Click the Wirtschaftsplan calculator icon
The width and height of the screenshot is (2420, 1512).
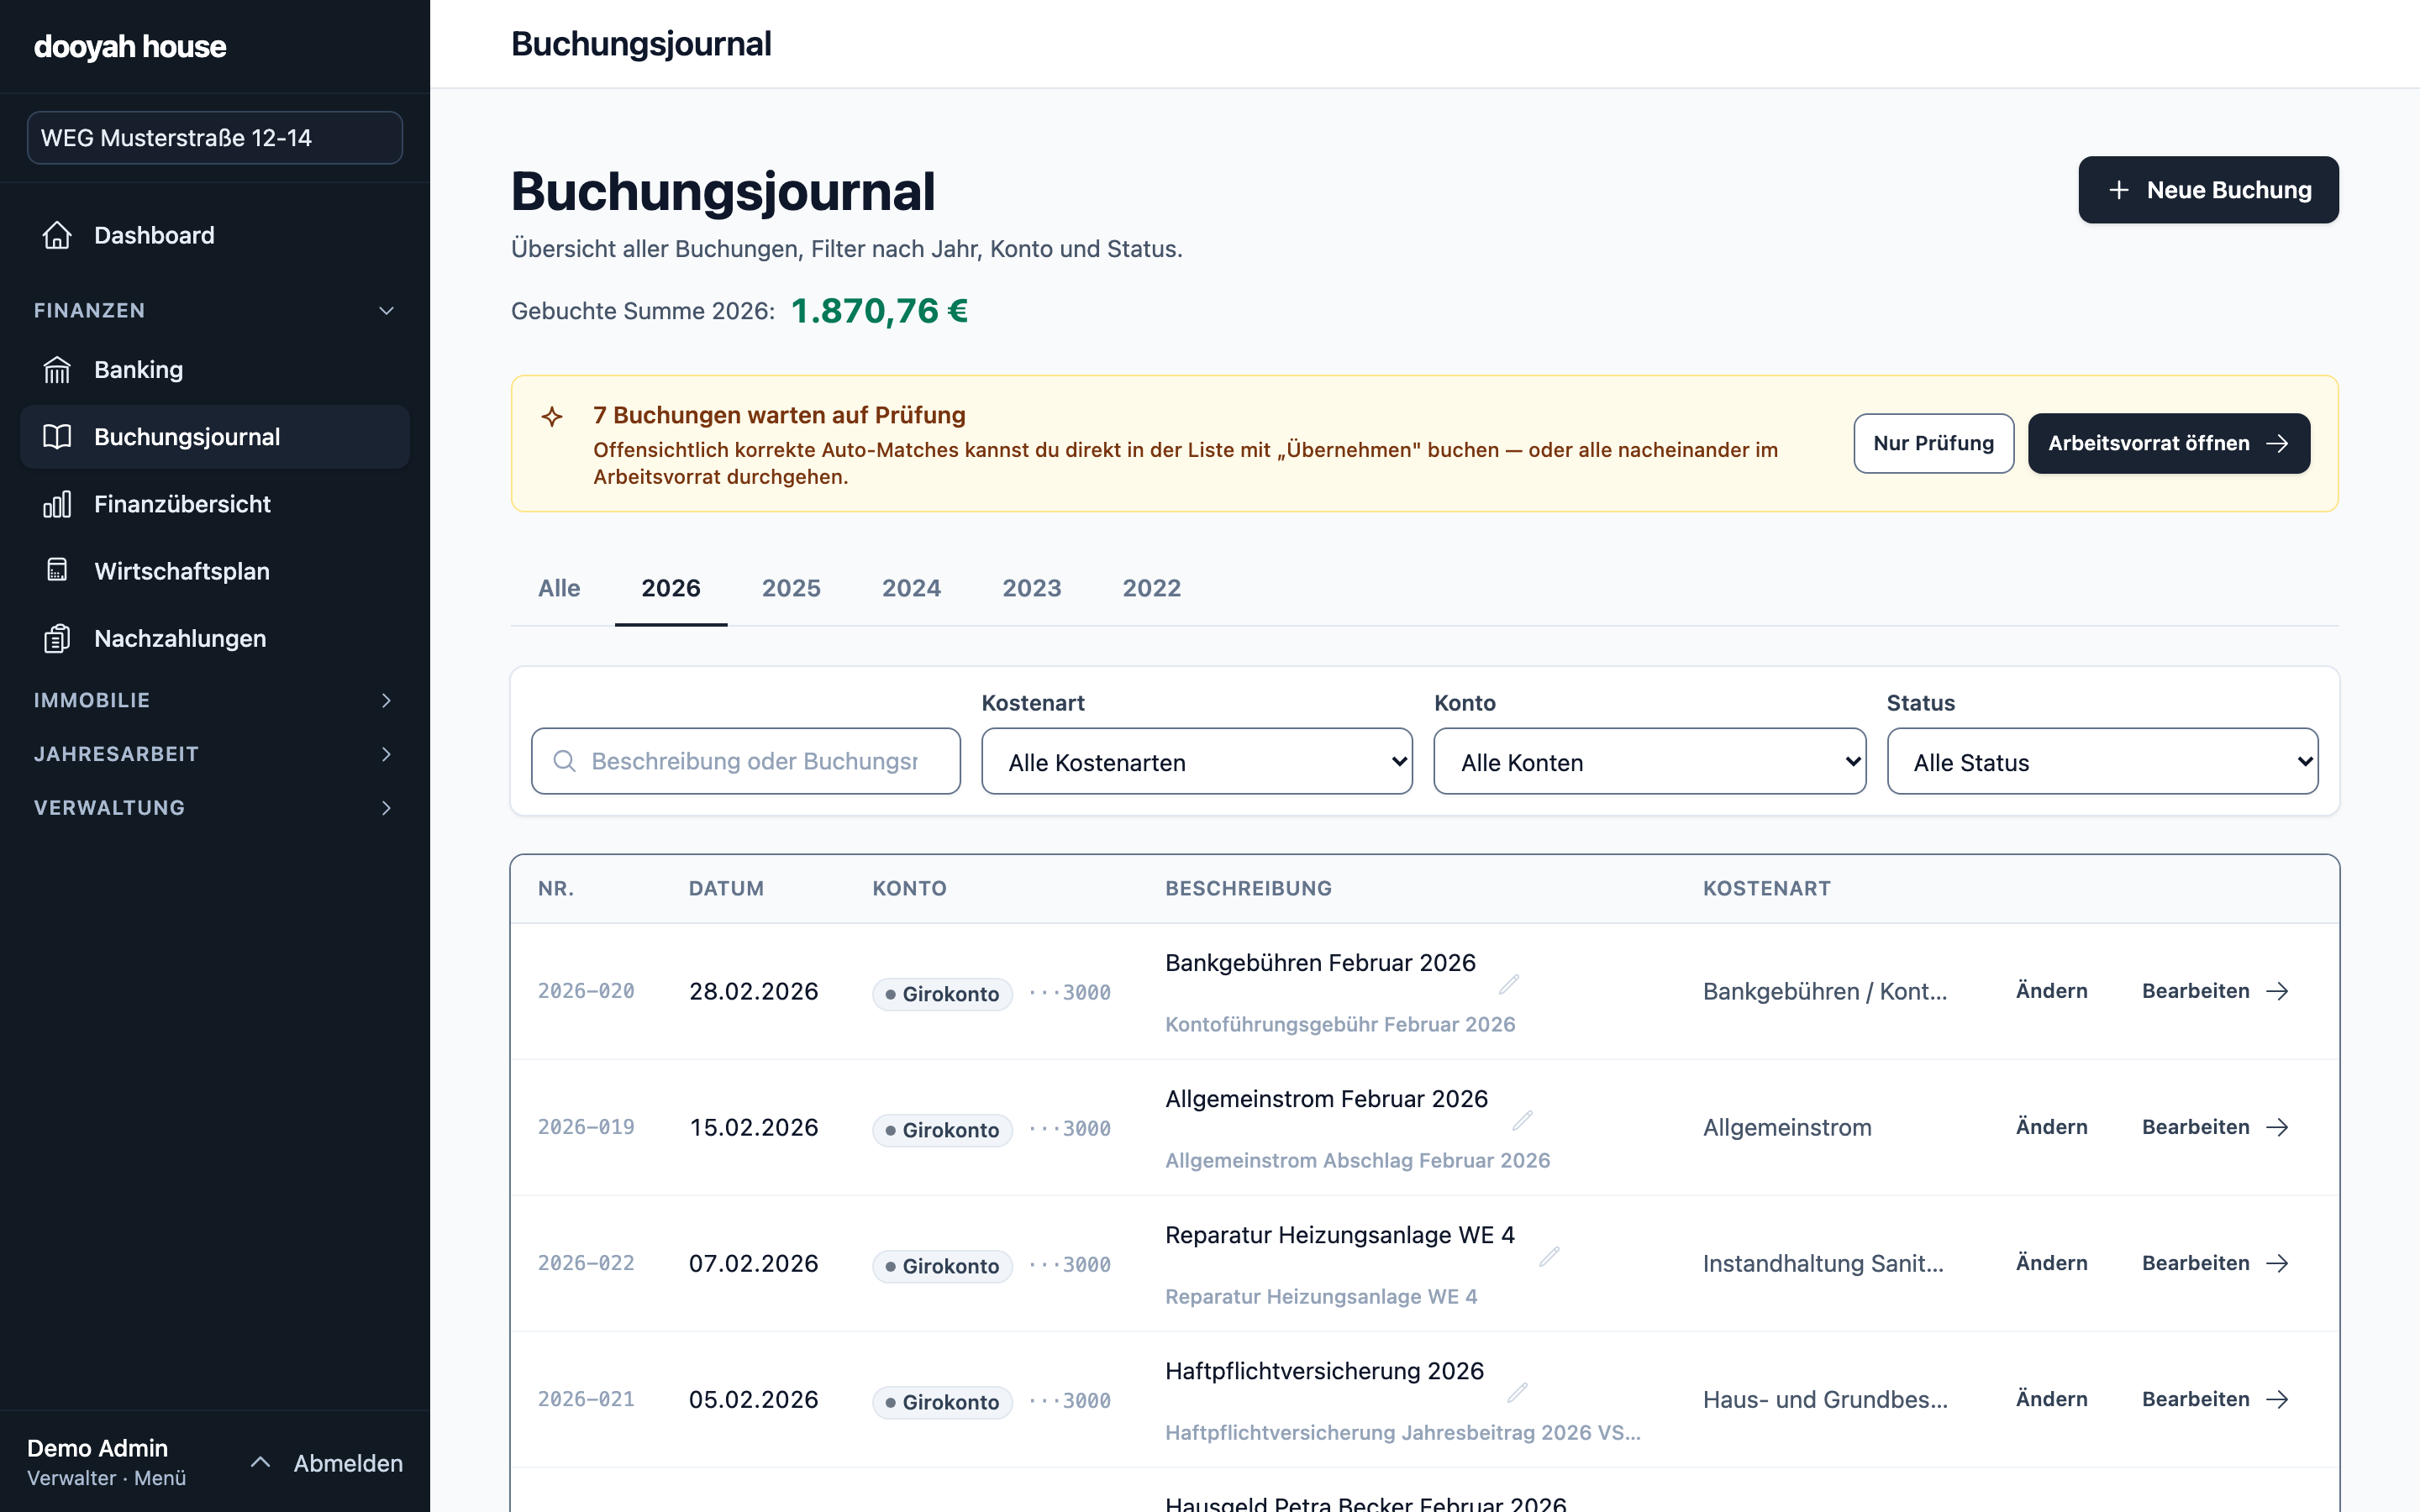click(57, 571)
